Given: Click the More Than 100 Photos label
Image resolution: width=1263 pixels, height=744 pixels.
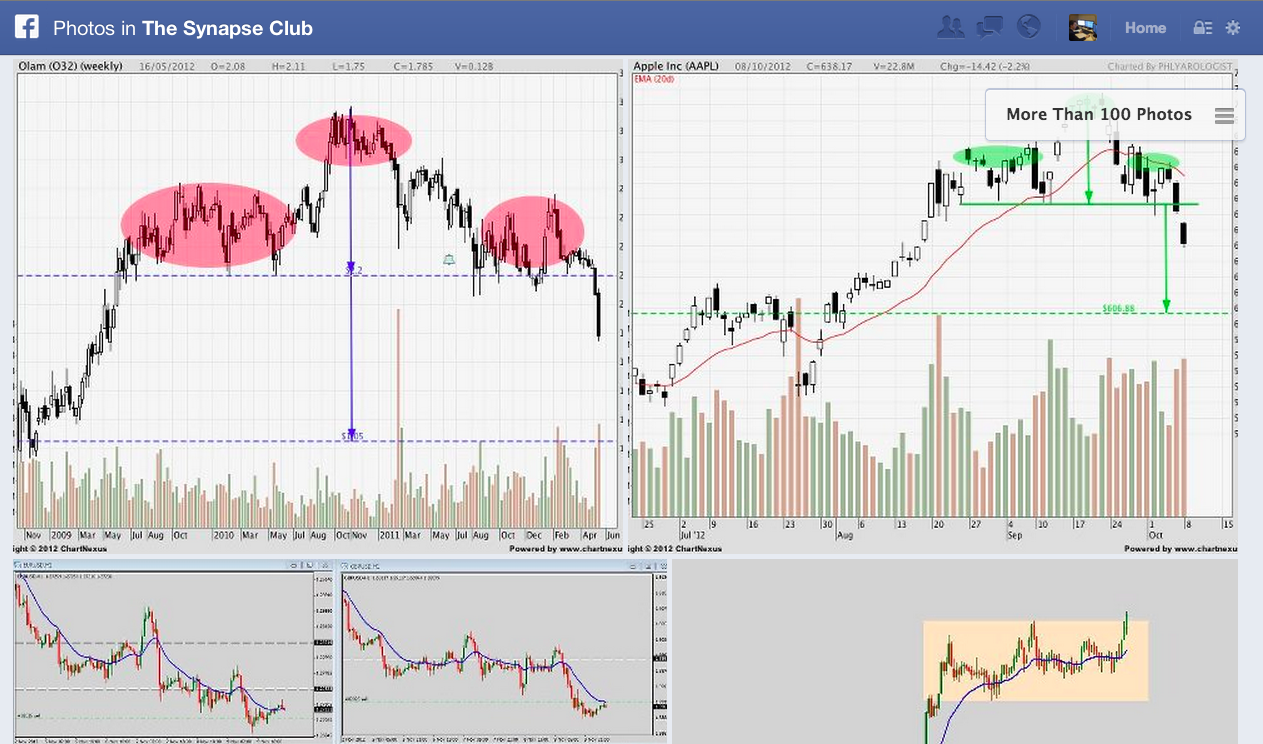Looking at the screenshot, I should pos(1098,115).
